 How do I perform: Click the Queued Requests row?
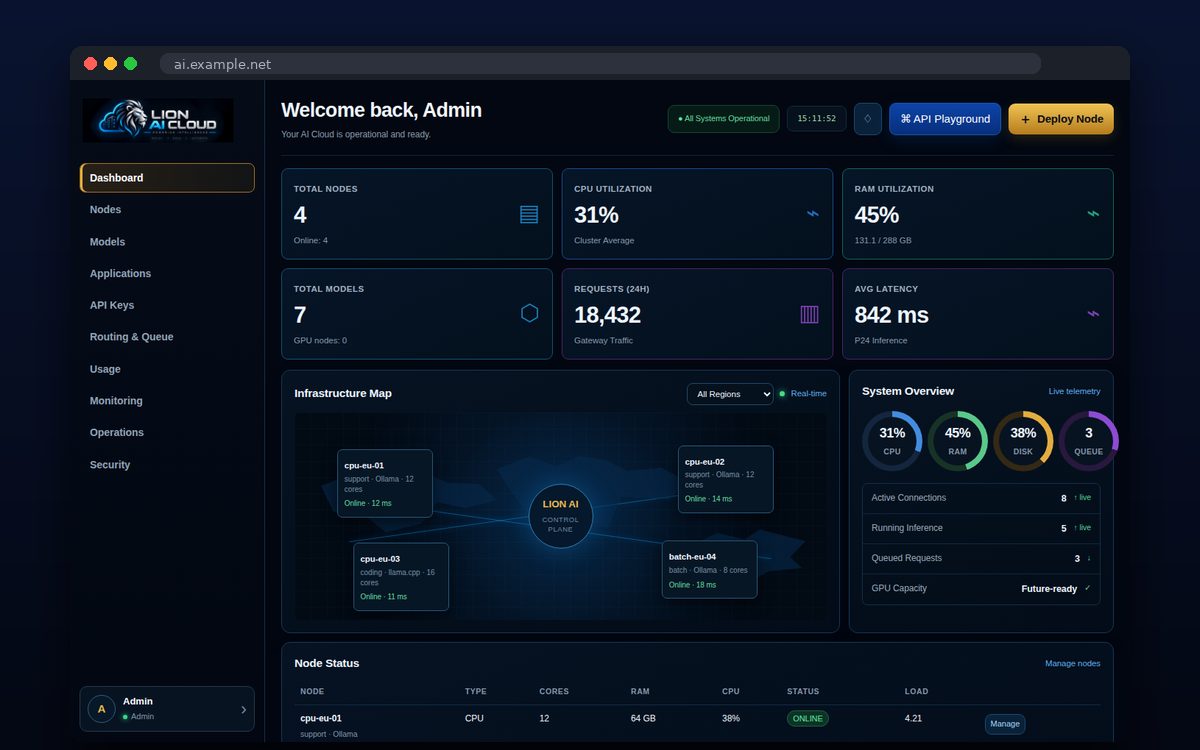[981, 558]
